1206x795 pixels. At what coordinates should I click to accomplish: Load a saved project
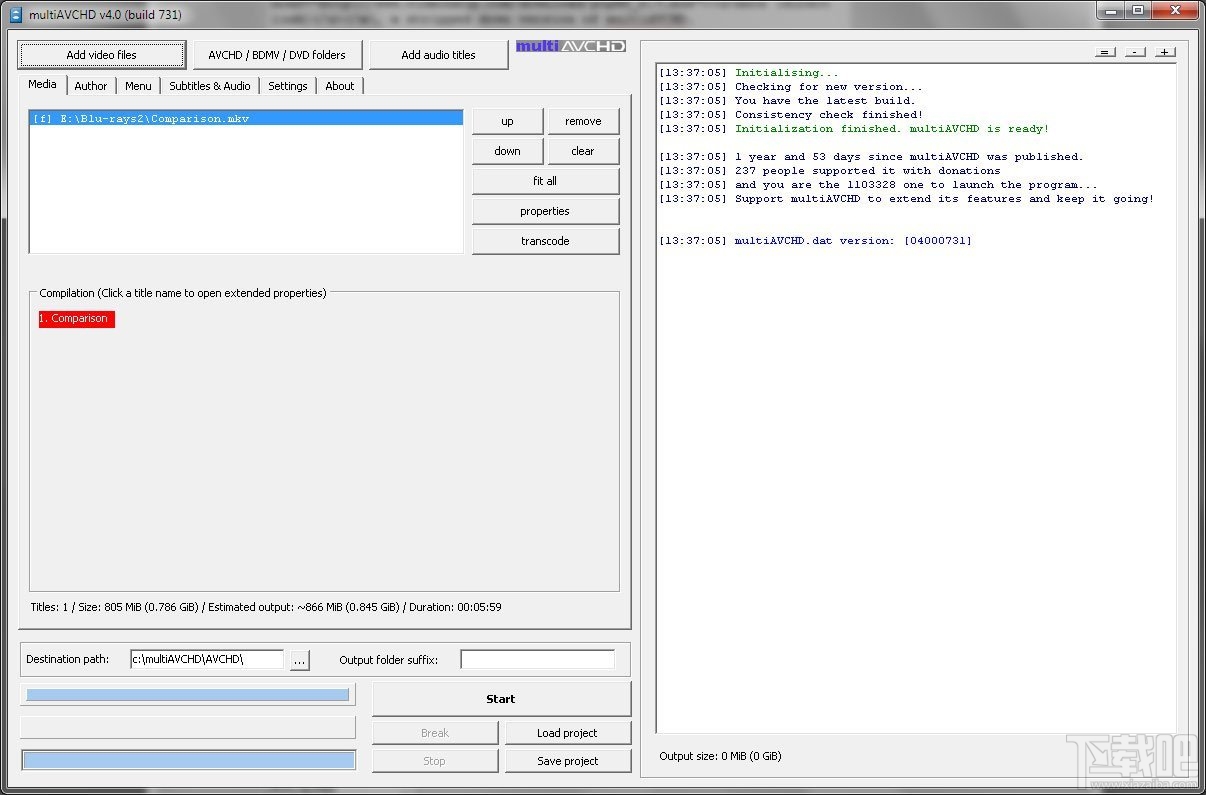(568, 732)
